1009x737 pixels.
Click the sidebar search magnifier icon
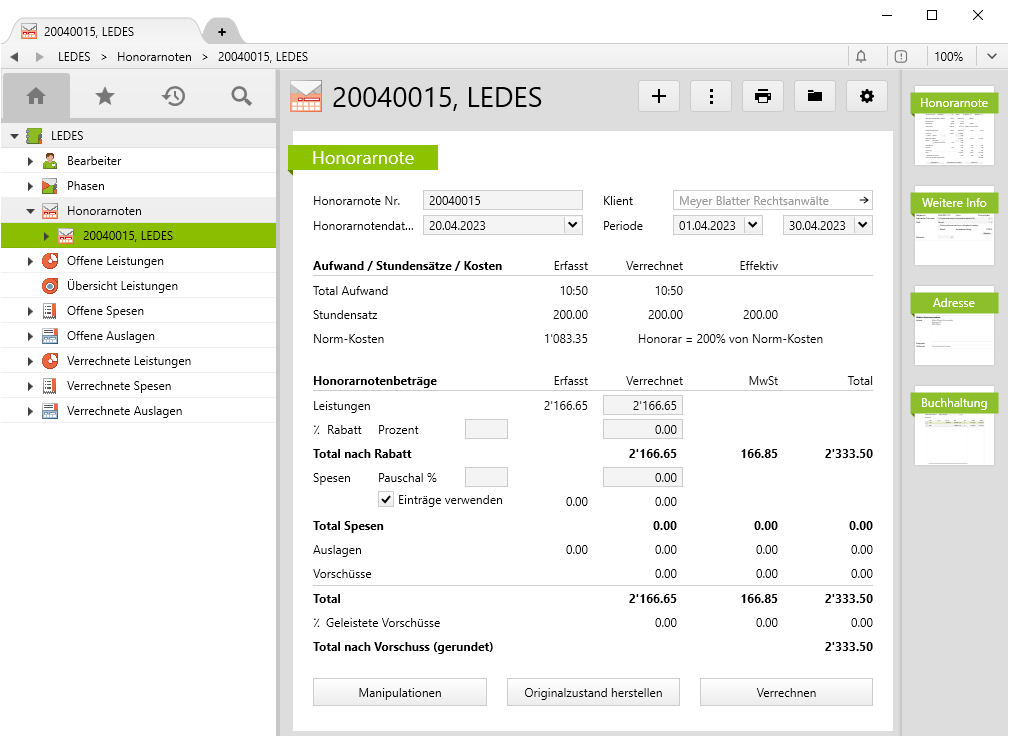coord(241,96)
